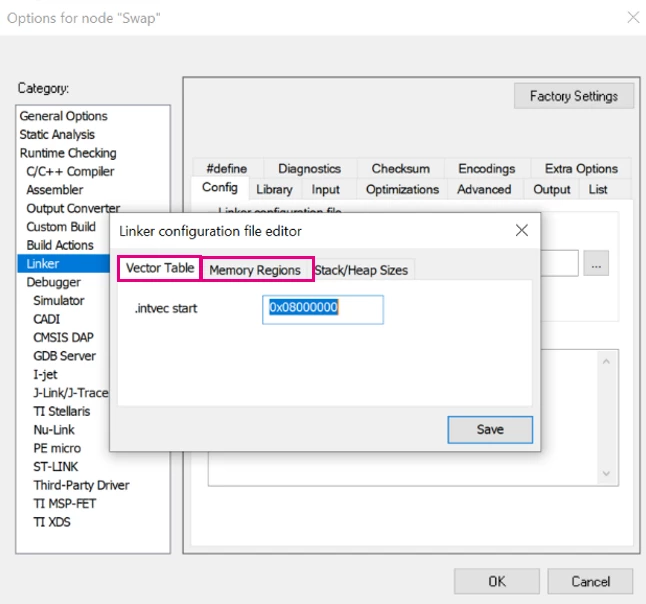Select CADI category
The height and width of the screenshot is (604, 646).
47,319
